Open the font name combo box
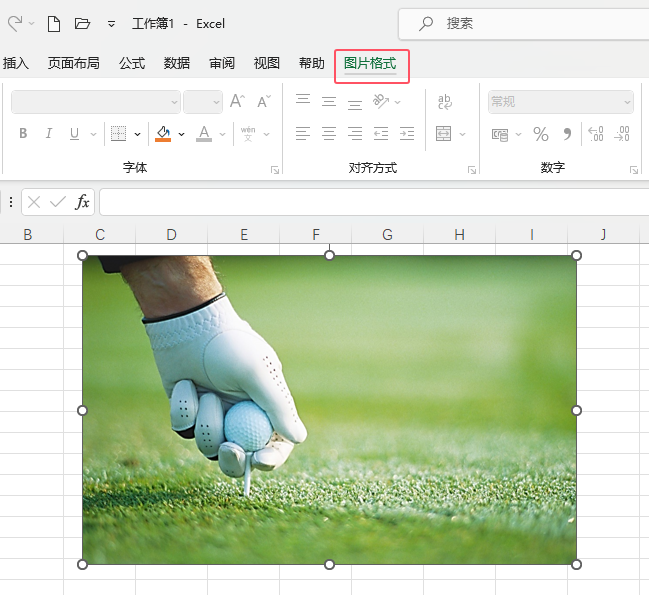 [96, 102]
